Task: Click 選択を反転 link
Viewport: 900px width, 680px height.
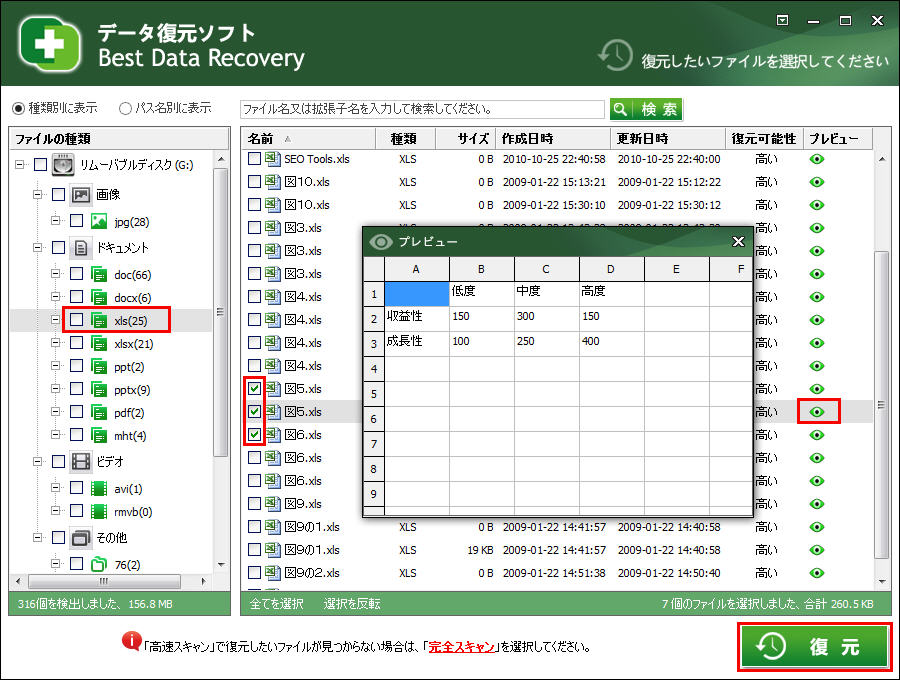Action: tap(352, 604)
